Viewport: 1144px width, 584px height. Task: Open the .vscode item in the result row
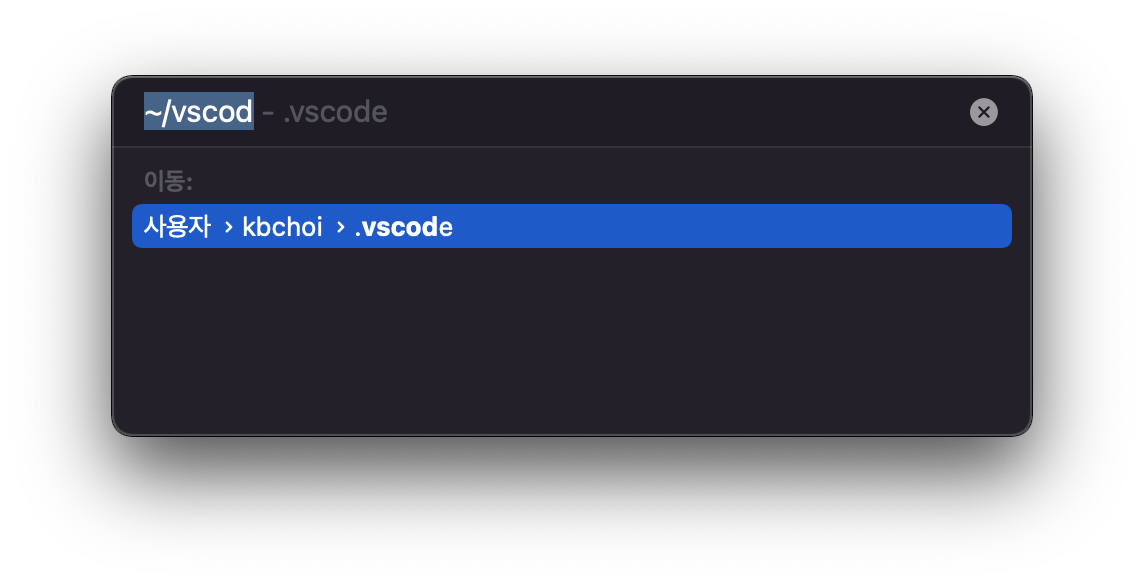[x=404, y=226]
